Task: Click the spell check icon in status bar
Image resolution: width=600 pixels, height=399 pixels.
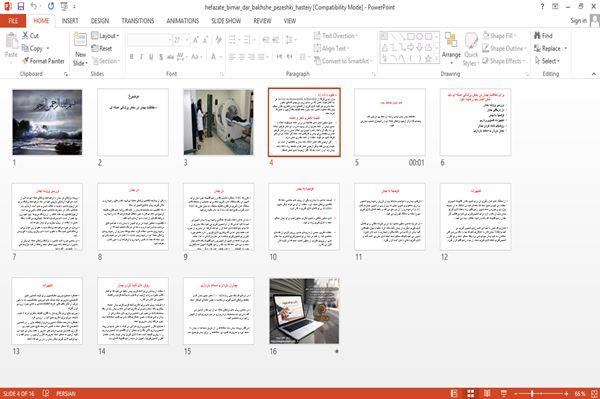Action: (x=46, y=393)
